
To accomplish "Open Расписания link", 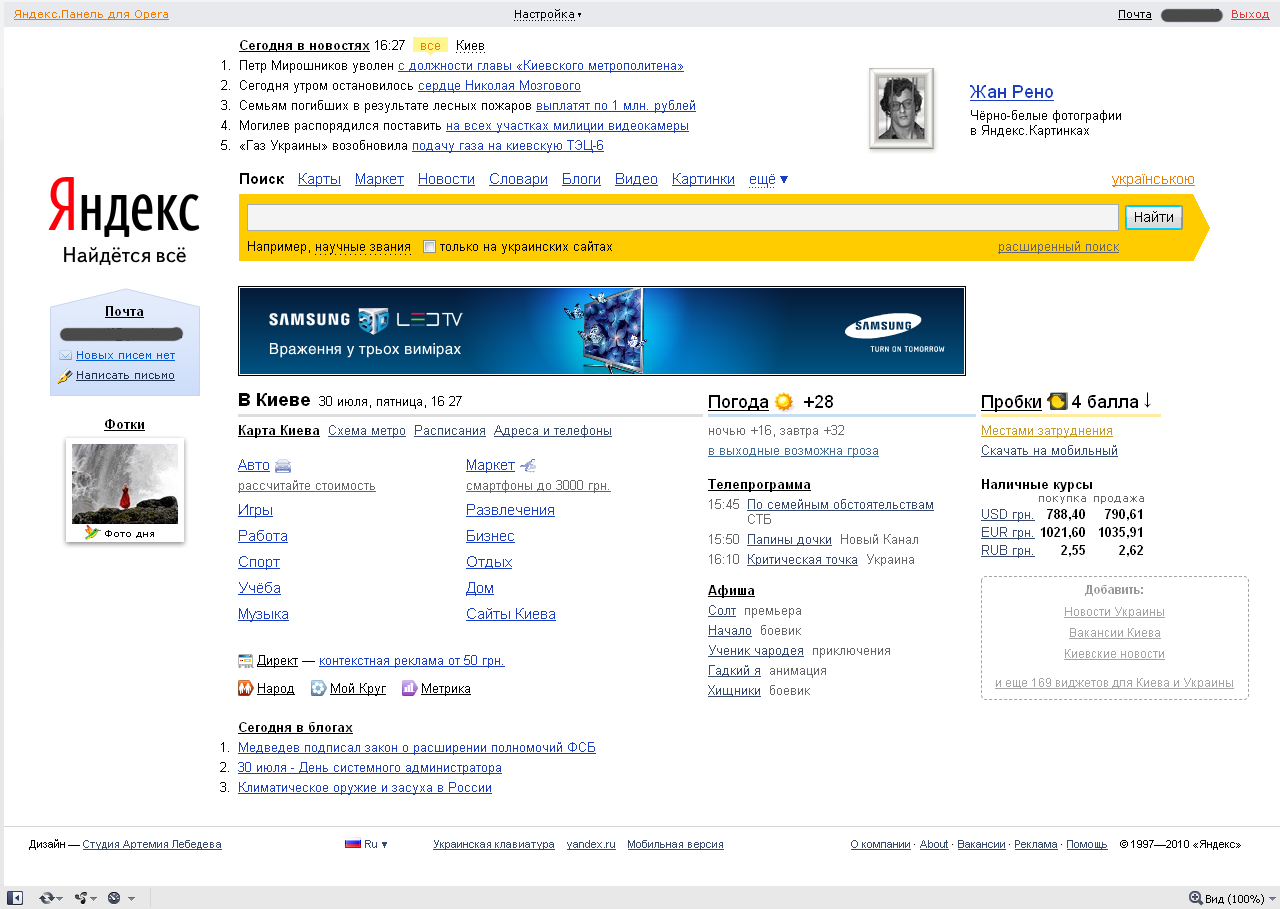I will [450, 431].
